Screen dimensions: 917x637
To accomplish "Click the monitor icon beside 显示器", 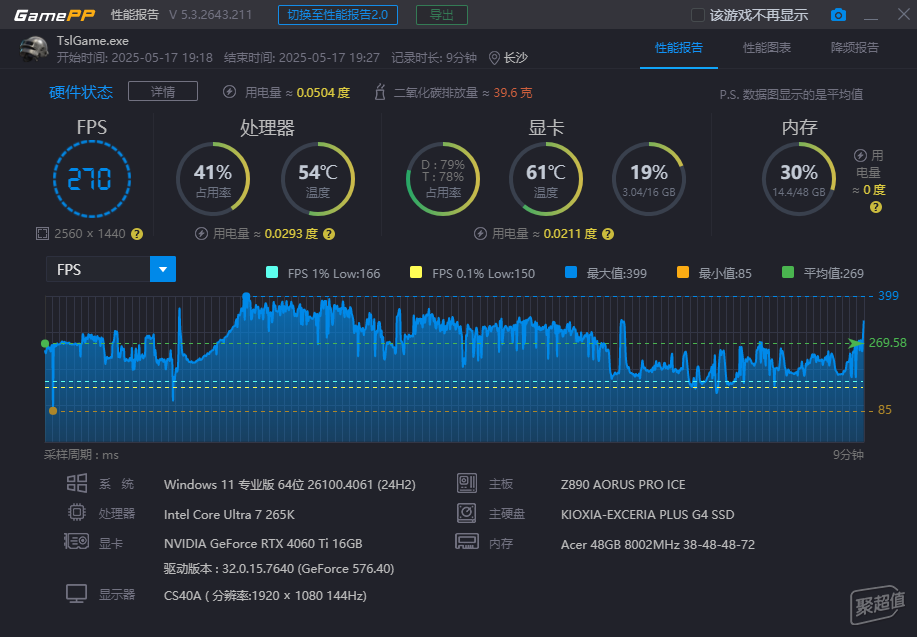I will click(x=77, y=594).
